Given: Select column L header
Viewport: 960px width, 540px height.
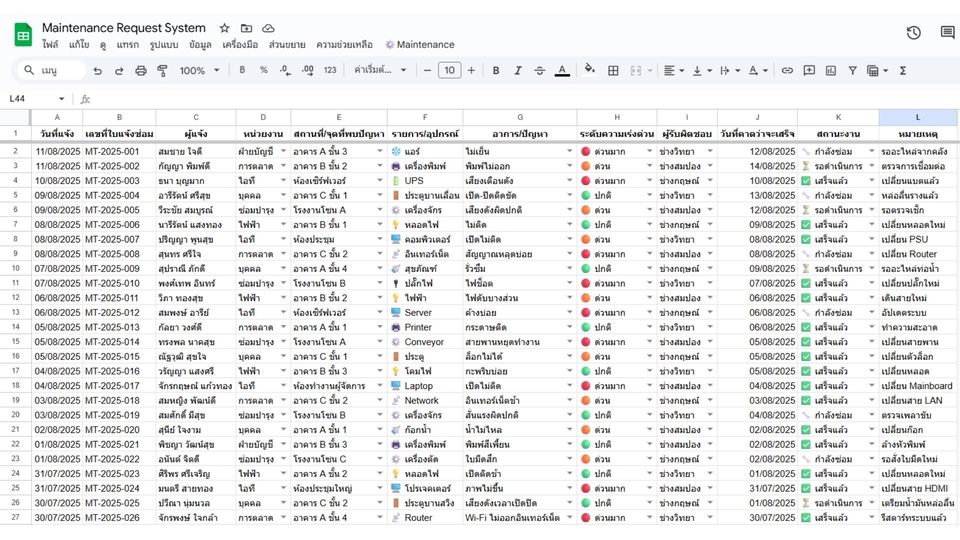Looking at the screenshot, I should point(918,117).
